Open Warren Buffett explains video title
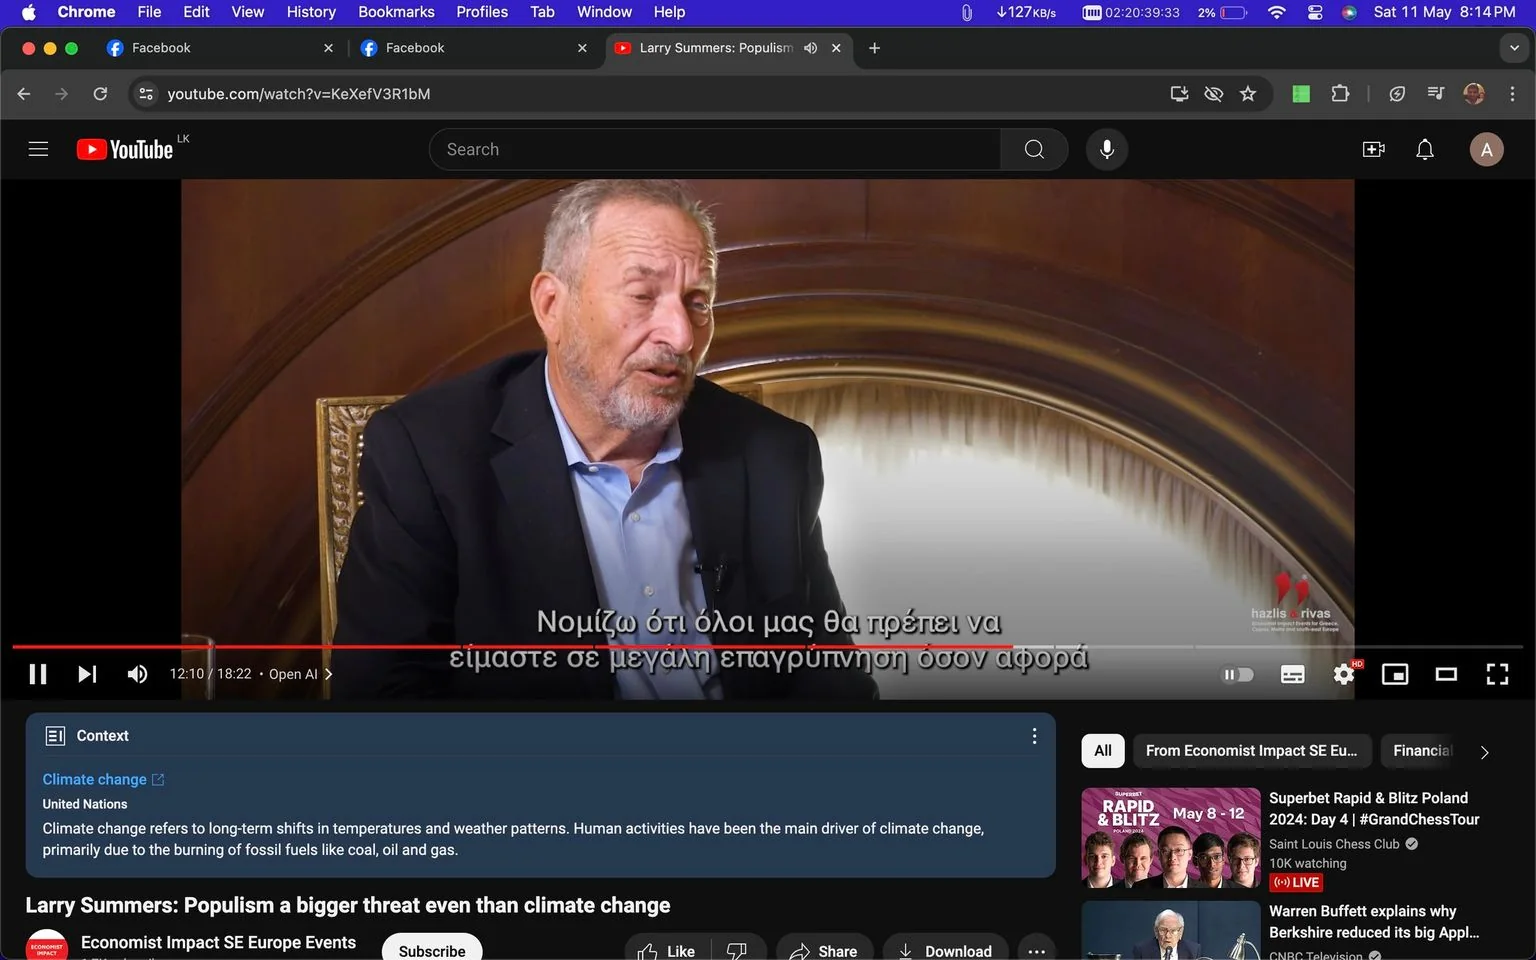 (1374, 922)
